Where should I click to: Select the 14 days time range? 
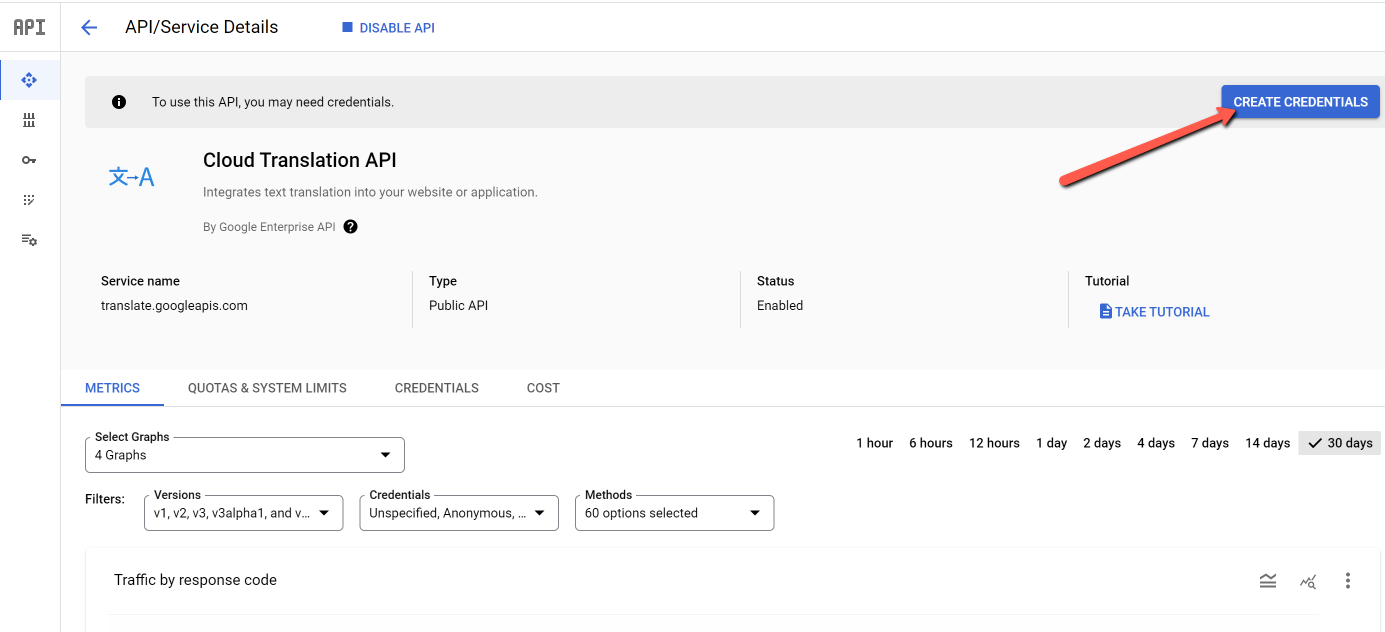pos(1267,443)
